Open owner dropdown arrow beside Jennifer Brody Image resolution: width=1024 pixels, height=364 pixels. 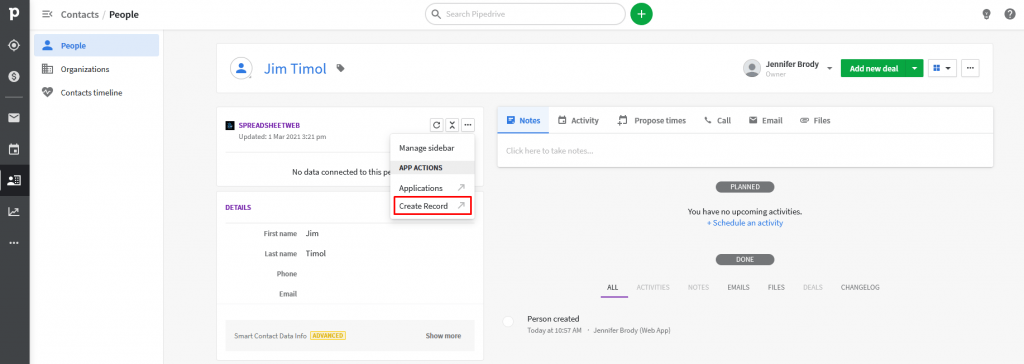coord(829,68)
